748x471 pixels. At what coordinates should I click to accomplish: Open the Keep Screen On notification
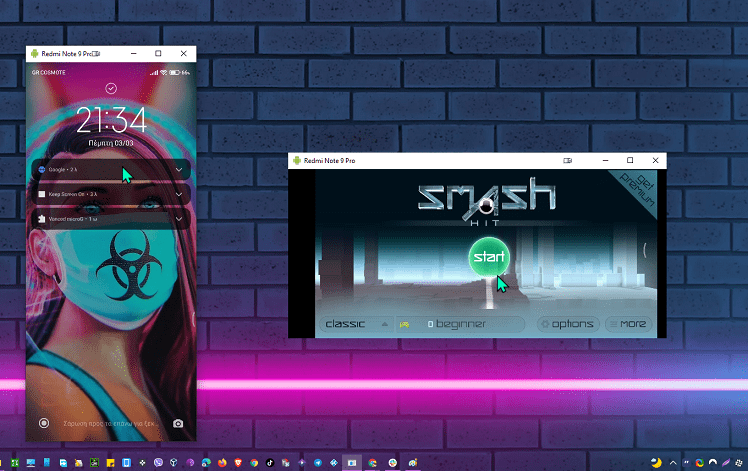[x=111, y=194]
